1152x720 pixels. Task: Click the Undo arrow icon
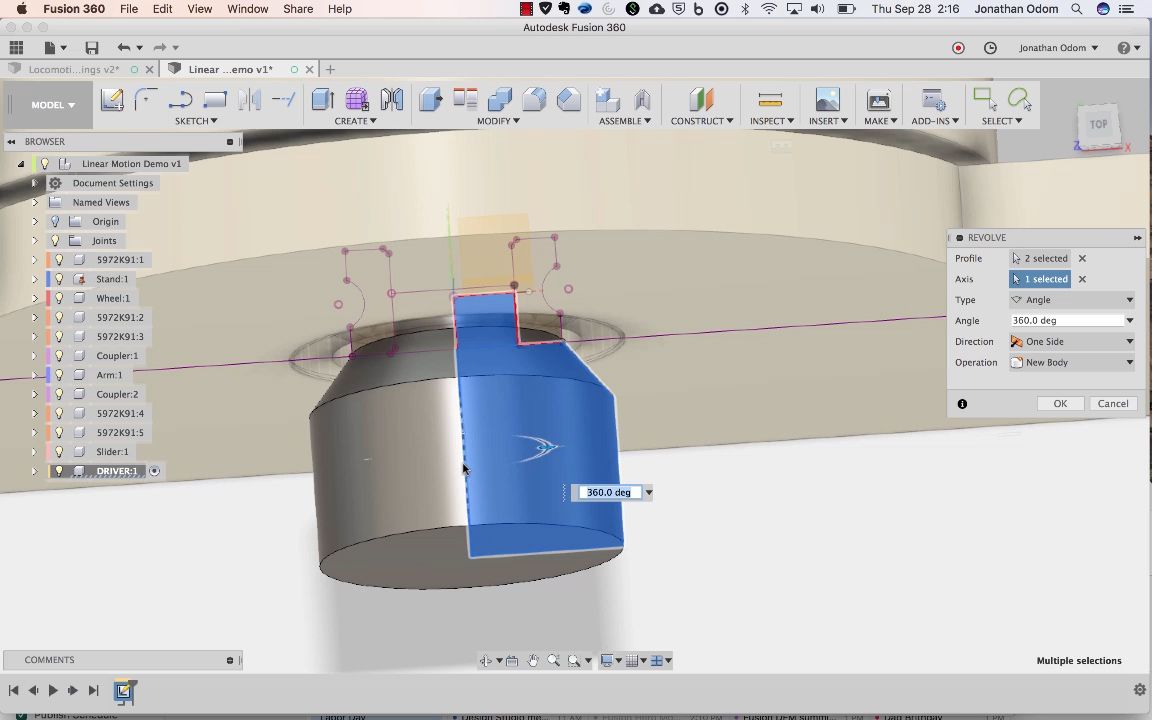(123, 48)
